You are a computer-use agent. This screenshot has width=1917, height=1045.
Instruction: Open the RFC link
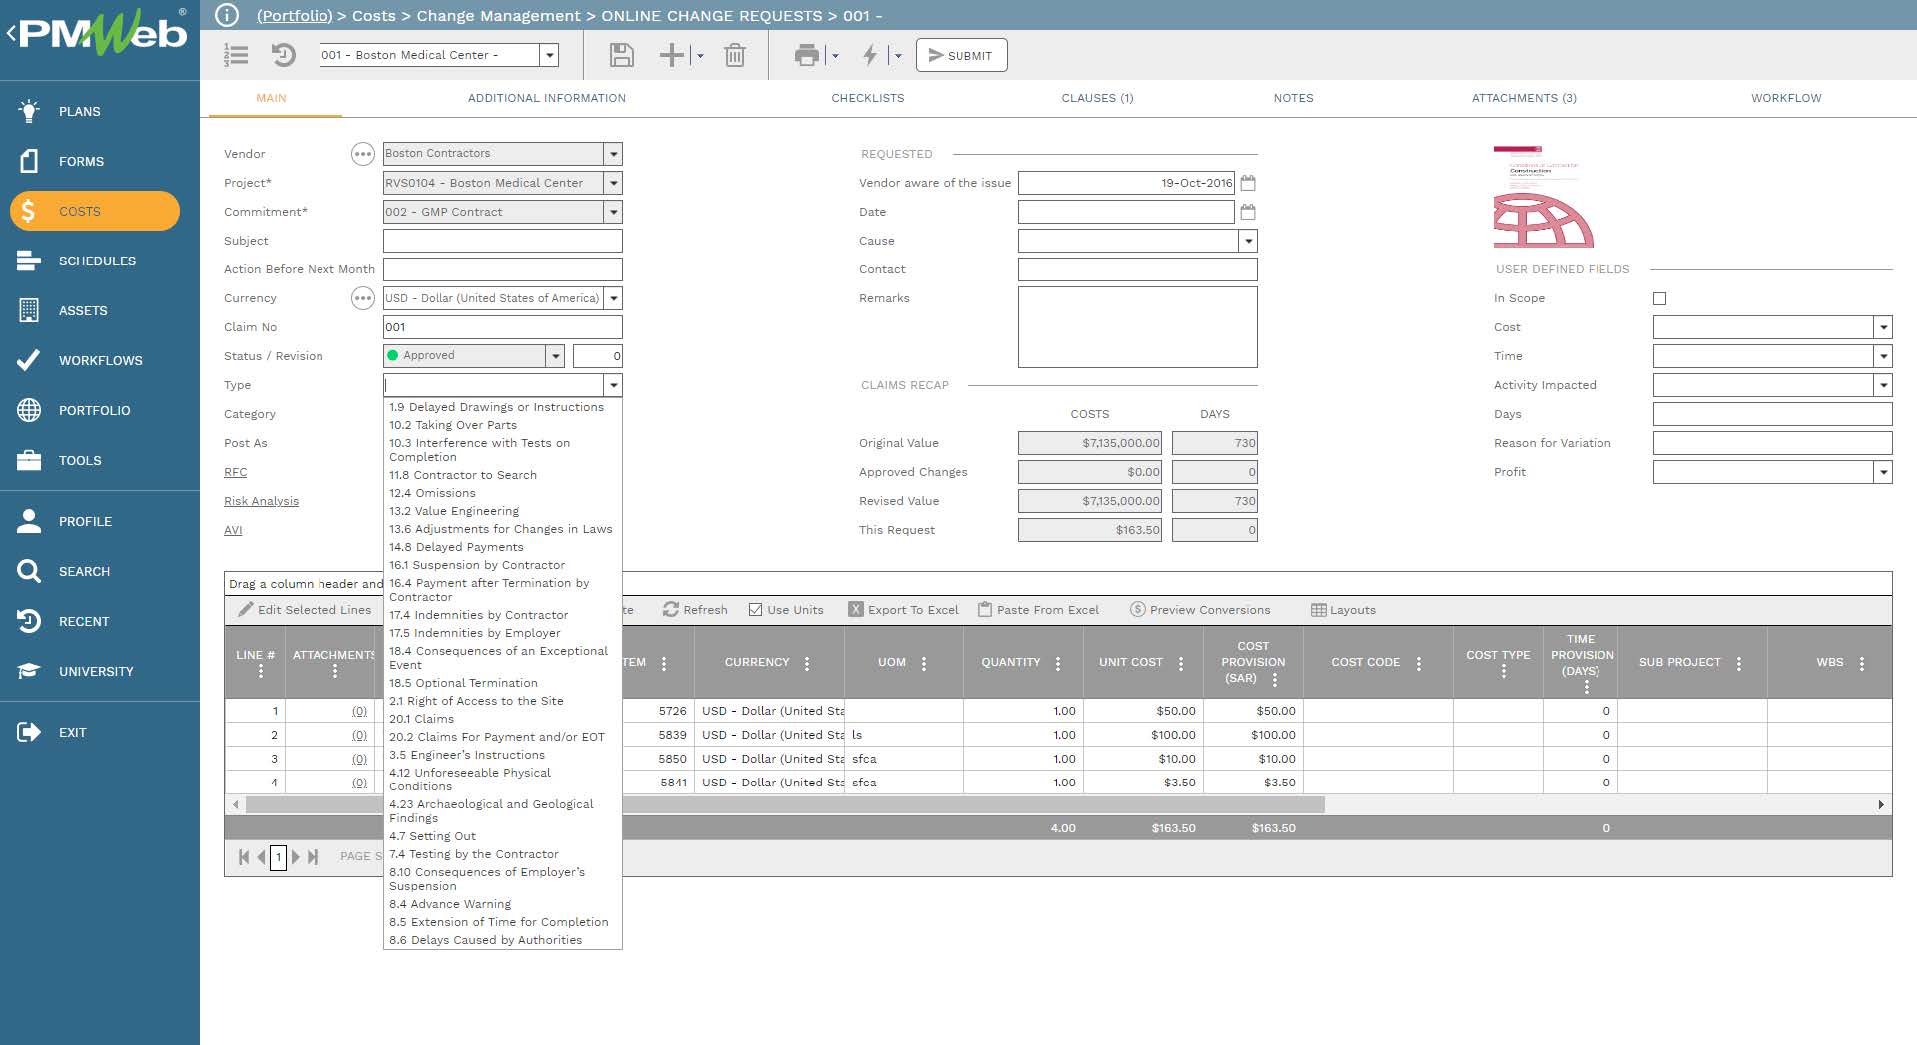(235, 472)
